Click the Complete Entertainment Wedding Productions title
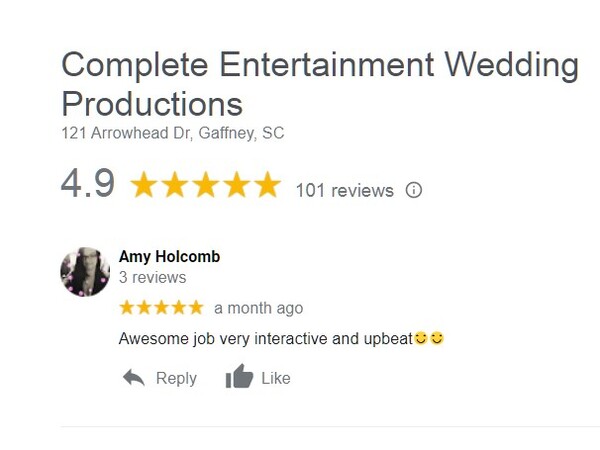Screen dimensions: 600x450 320,84
